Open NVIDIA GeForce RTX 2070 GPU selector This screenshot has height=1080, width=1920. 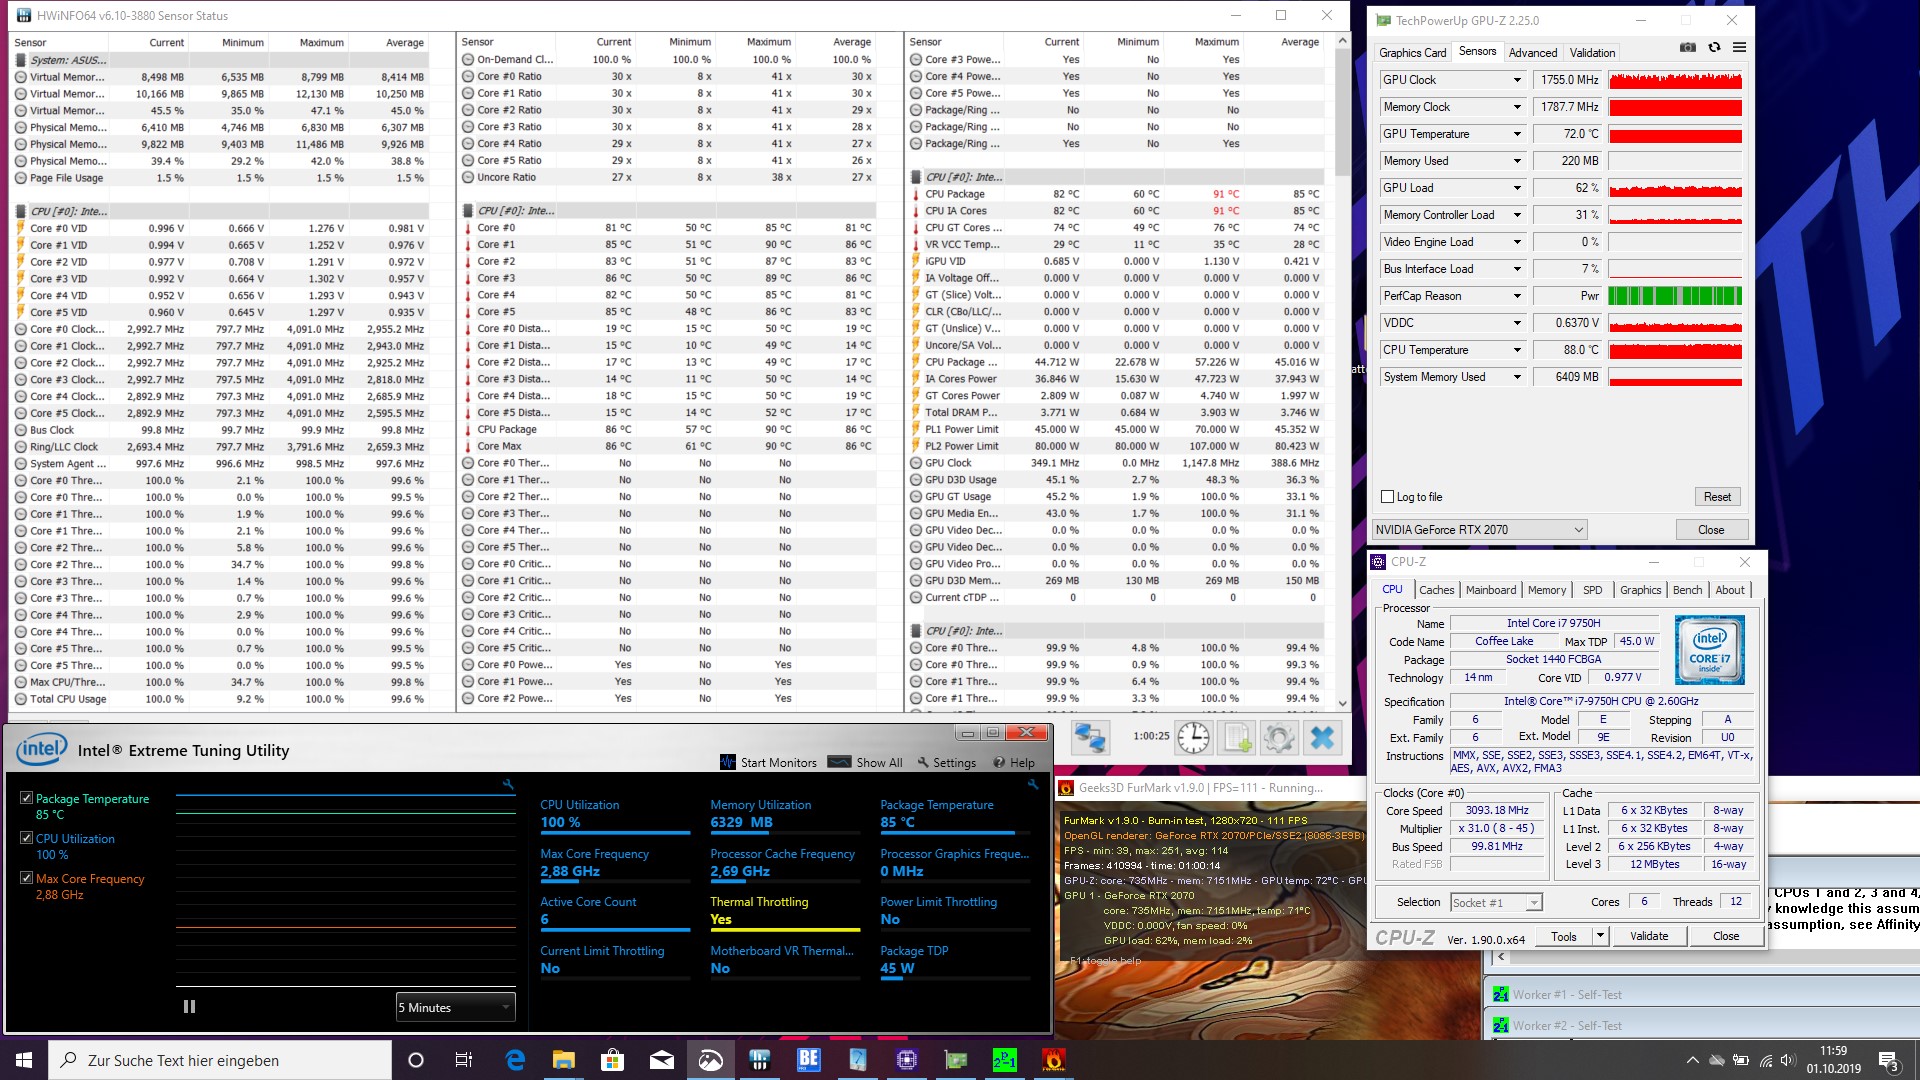click(1480, 530)
